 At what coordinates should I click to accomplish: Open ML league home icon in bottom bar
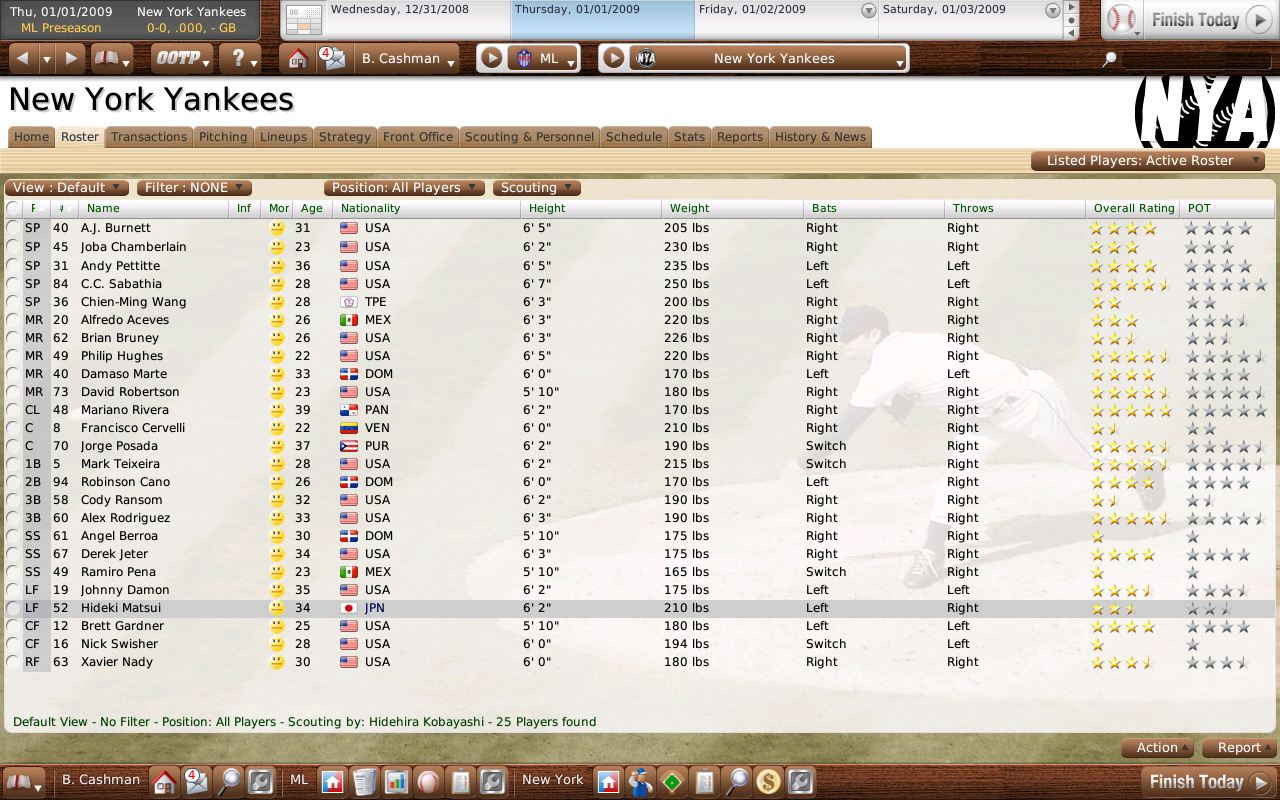click(x=333, y=781)
